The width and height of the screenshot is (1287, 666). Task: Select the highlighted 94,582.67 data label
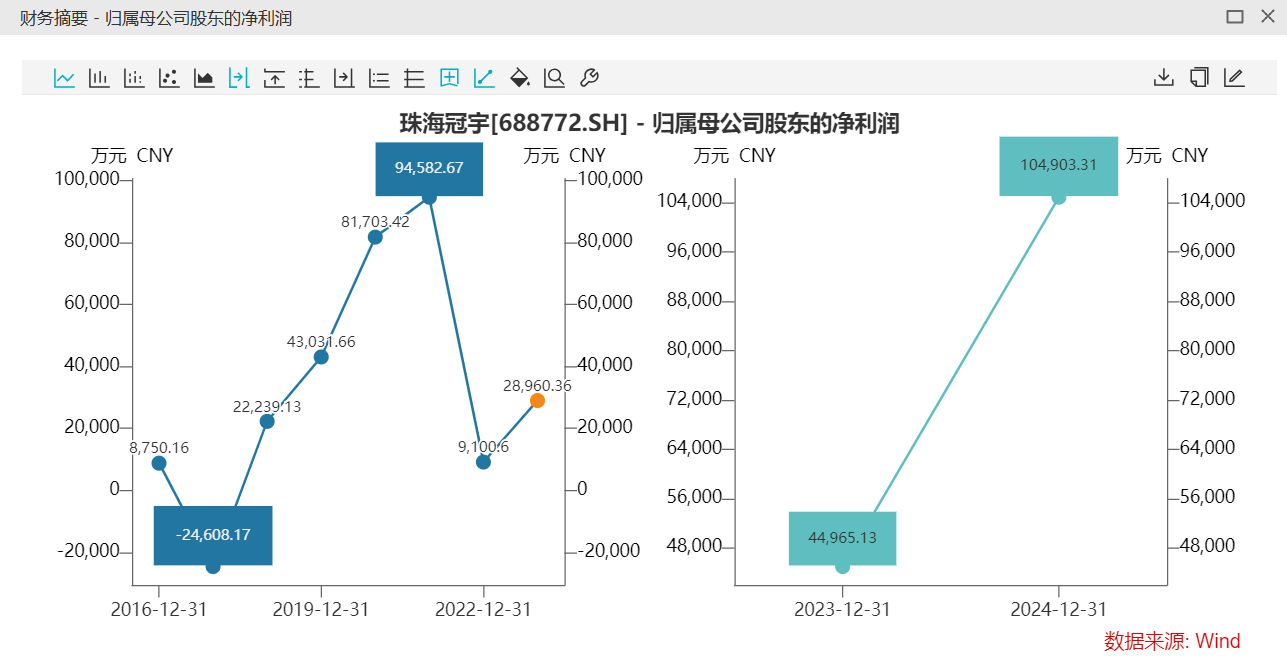pyautogui.click(x=429, y=168)
